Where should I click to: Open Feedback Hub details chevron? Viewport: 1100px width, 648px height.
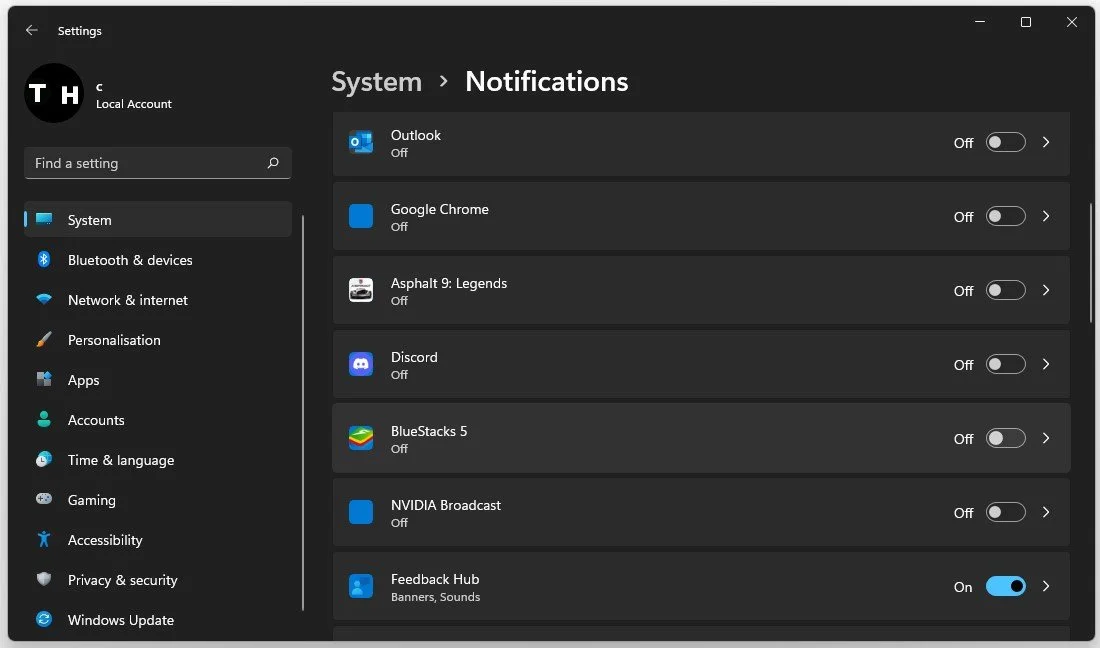coord(1046,586)
